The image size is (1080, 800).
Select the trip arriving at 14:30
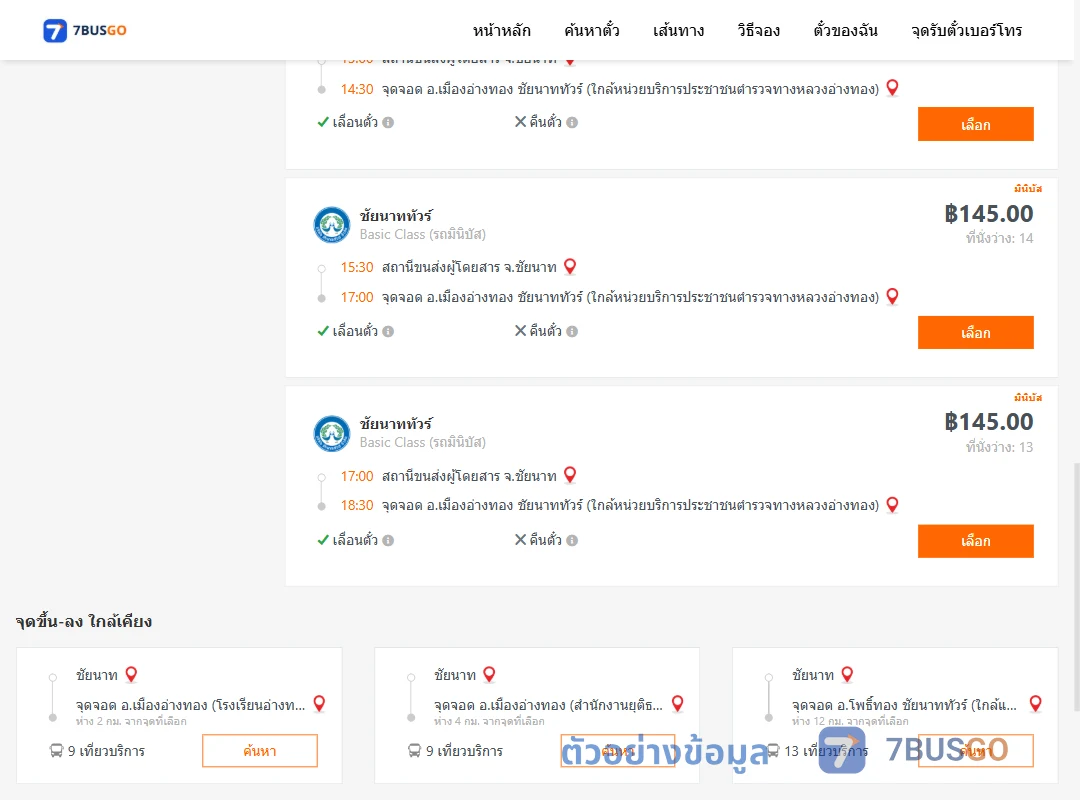[975, 124]
